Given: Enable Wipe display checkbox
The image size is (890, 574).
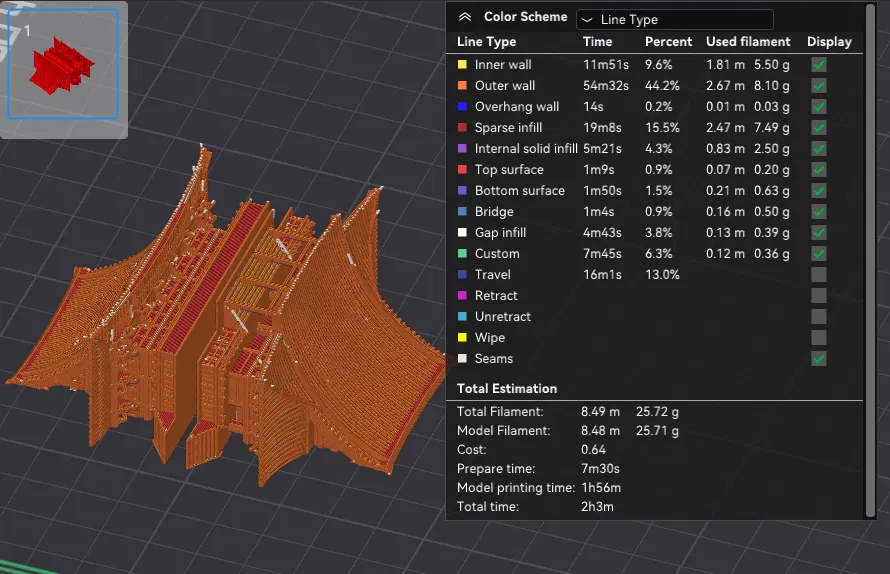Looking at the screenshot, I should [x=819, y=337].
